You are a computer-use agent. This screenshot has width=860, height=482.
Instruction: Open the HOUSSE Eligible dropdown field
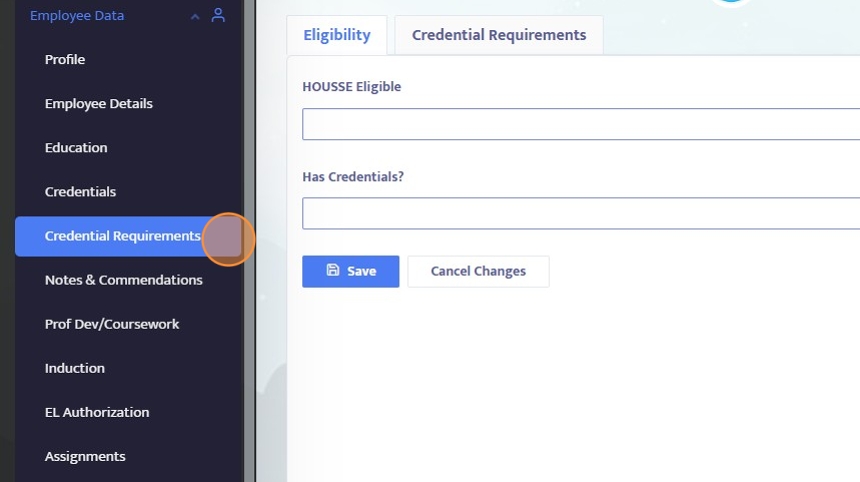pyautogui.click(x=580, y=124)
